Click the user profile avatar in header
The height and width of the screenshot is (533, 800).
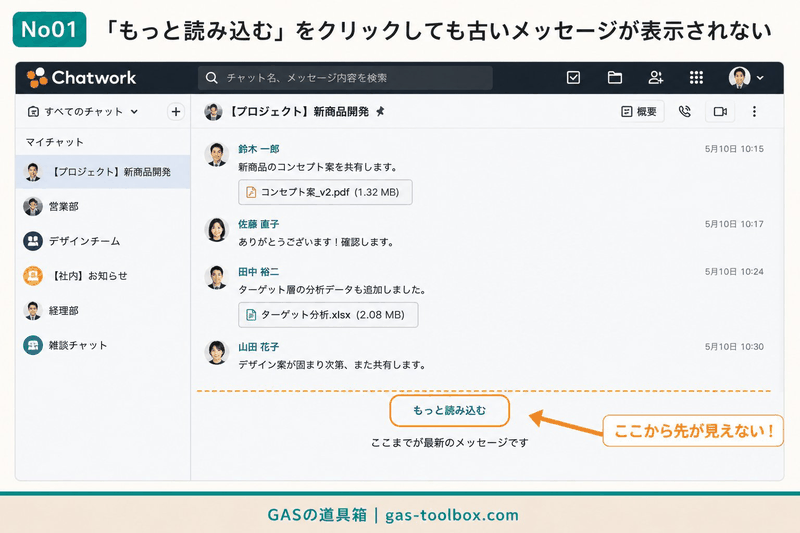[x=739, y=78]
